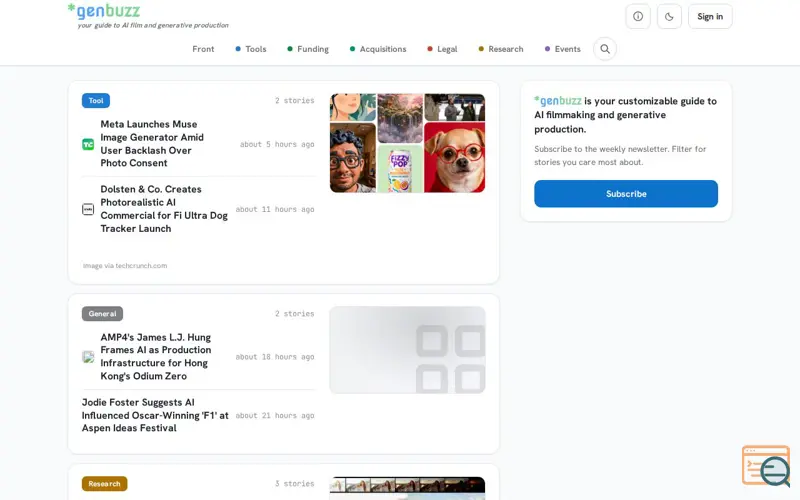Switch to the Research category
The image size is (800, 500).
click(x=501, y=49)
